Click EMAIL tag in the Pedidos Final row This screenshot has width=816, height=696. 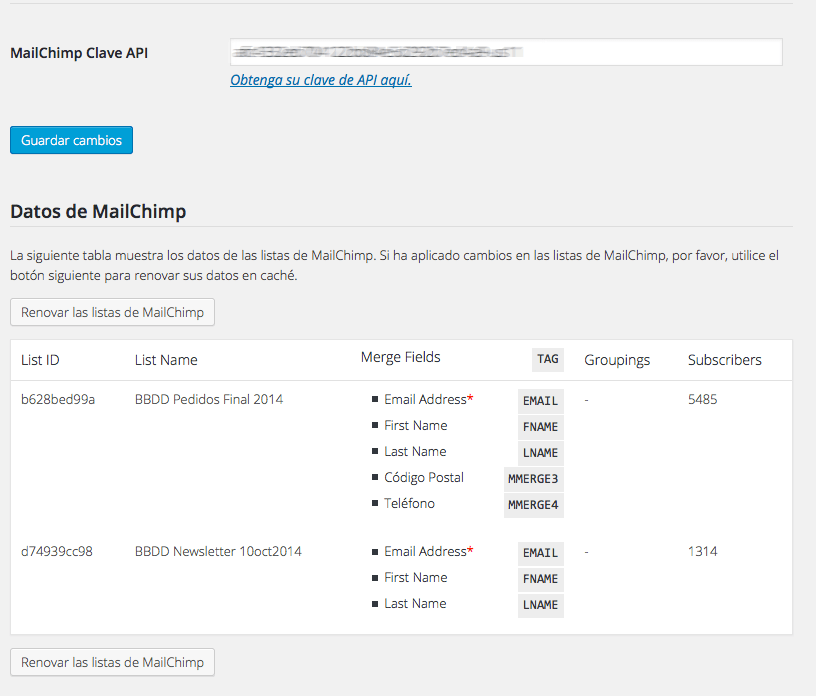click(540, 401)
